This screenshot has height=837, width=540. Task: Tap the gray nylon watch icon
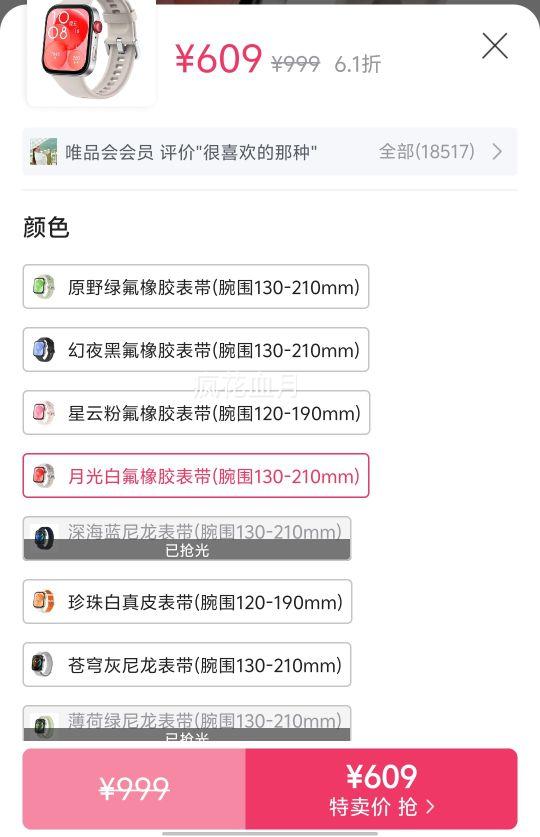click(43, 665)
